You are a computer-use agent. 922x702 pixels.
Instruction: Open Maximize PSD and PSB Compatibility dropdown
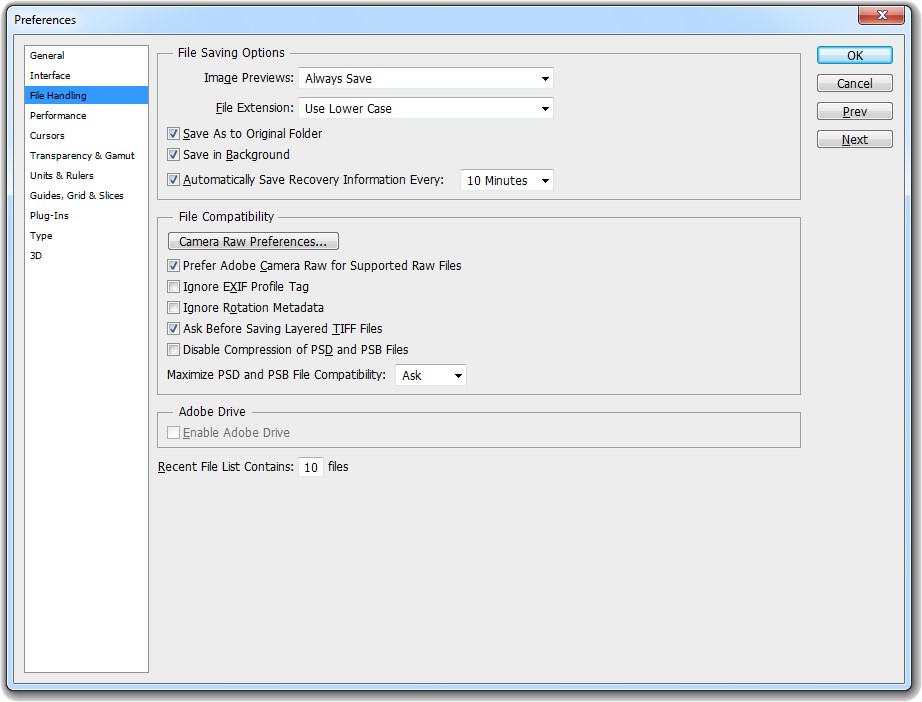(431, 376)
